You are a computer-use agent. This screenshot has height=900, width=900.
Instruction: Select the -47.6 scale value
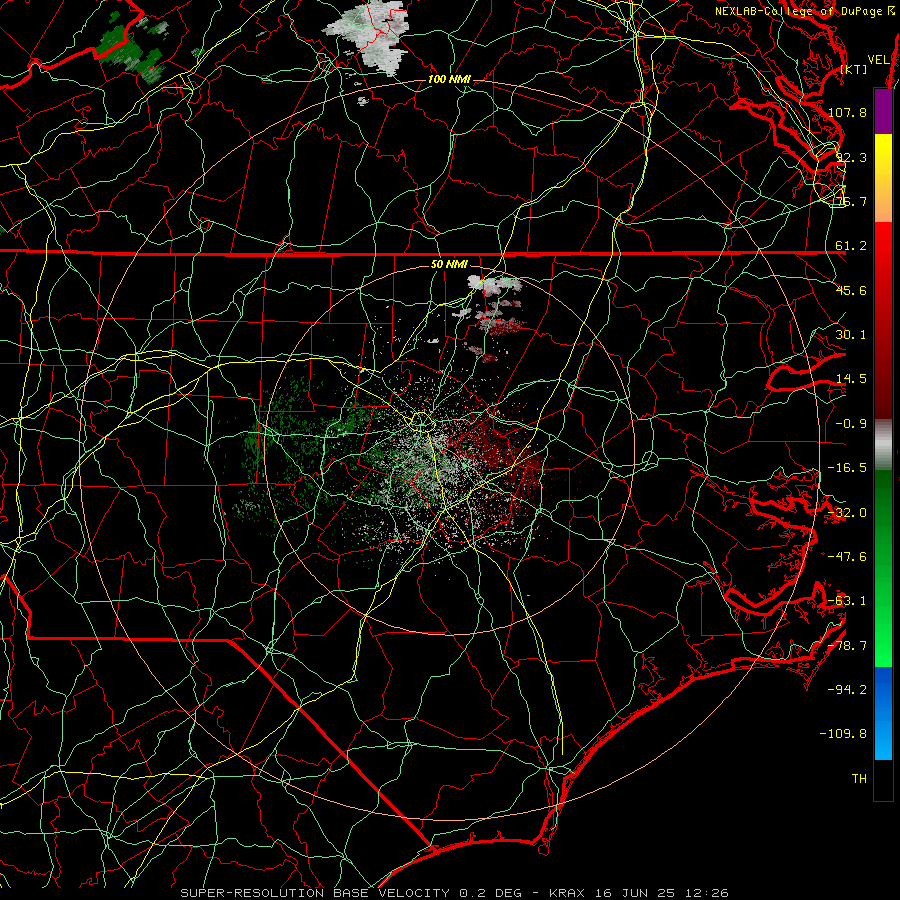point(847,557)
